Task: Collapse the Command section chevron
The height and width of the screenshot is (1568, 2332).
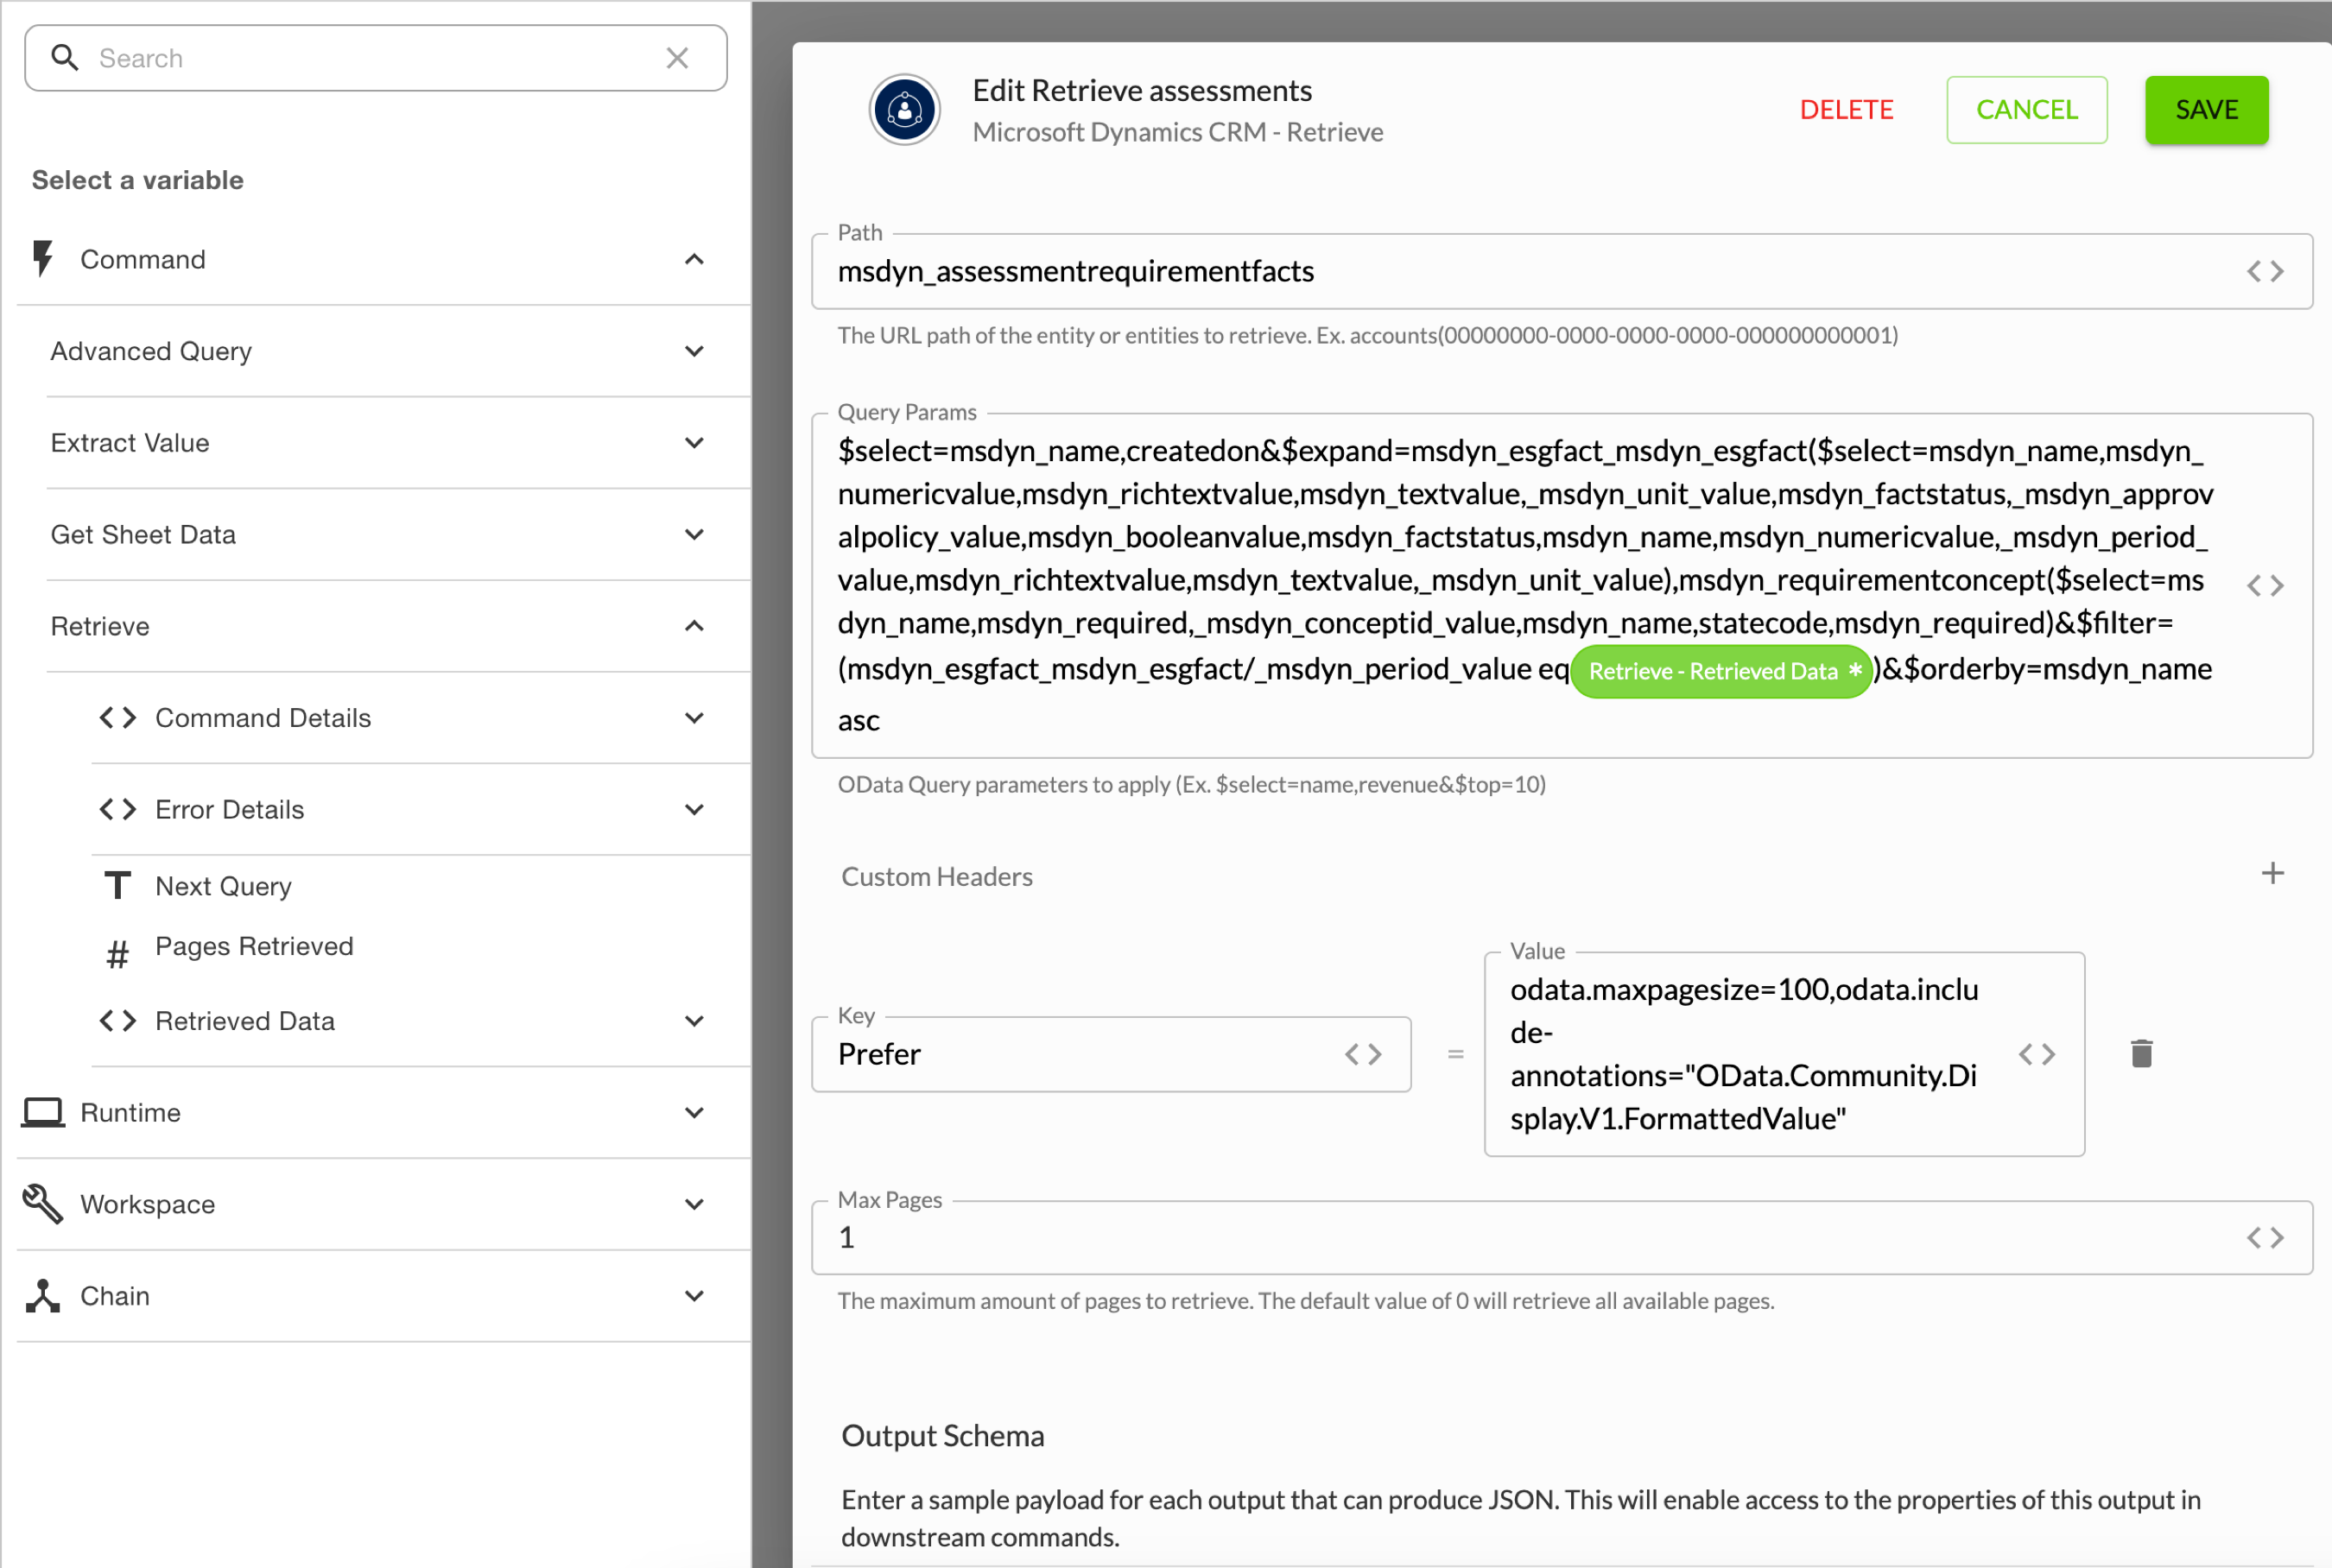Action: 694,259
